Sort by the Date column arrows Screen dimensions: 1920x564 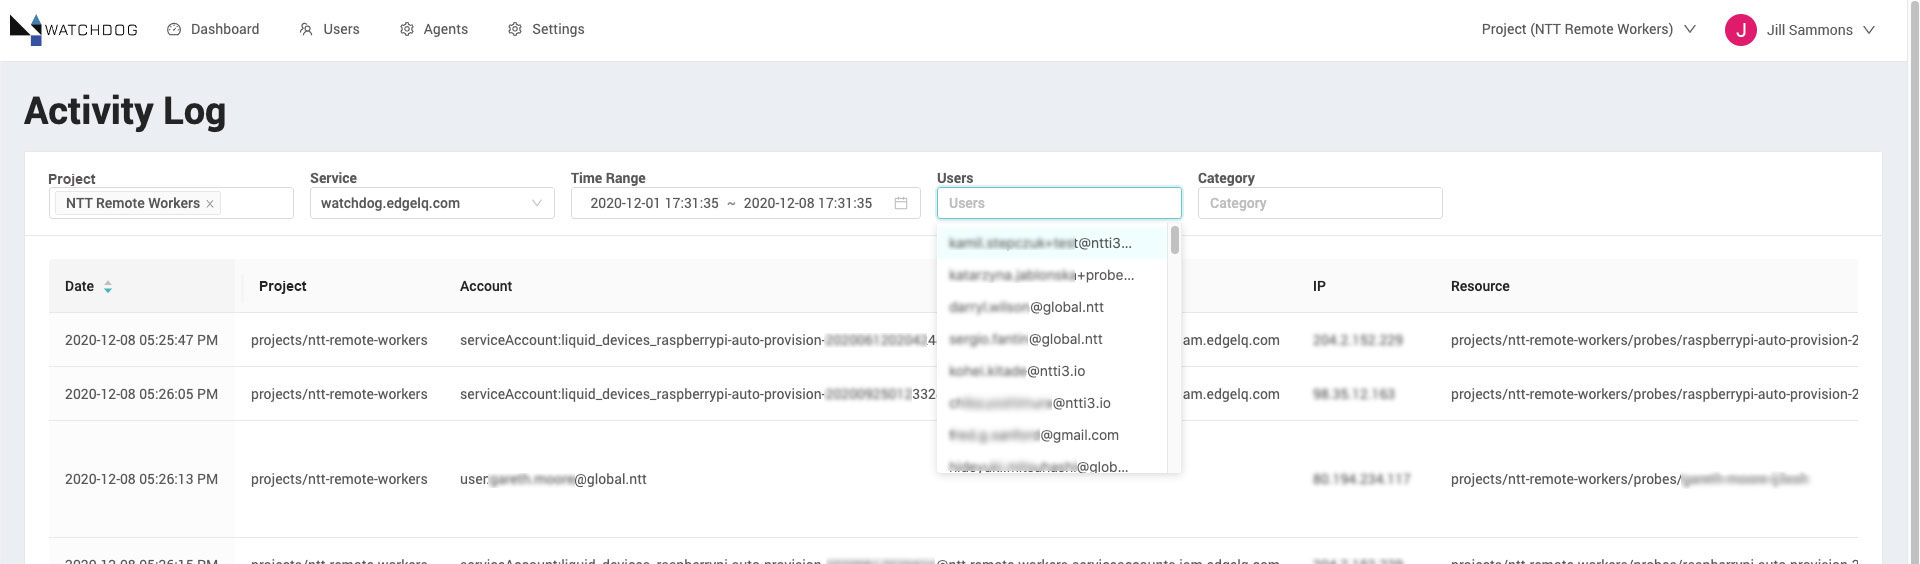click(x=108, y=287)
